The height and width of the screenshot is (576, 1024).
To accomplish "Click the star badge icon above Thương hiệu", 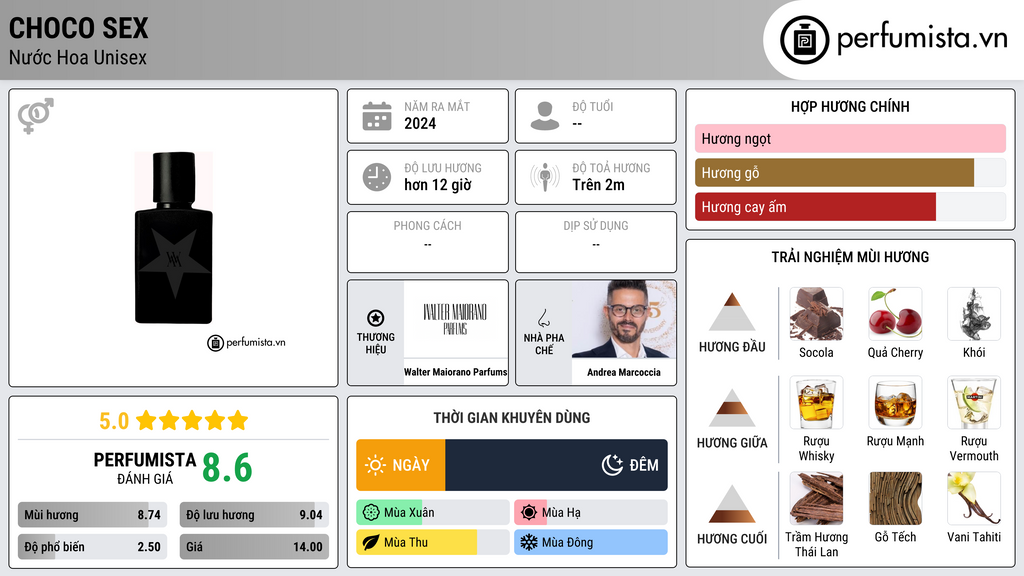I will [376, 318].
